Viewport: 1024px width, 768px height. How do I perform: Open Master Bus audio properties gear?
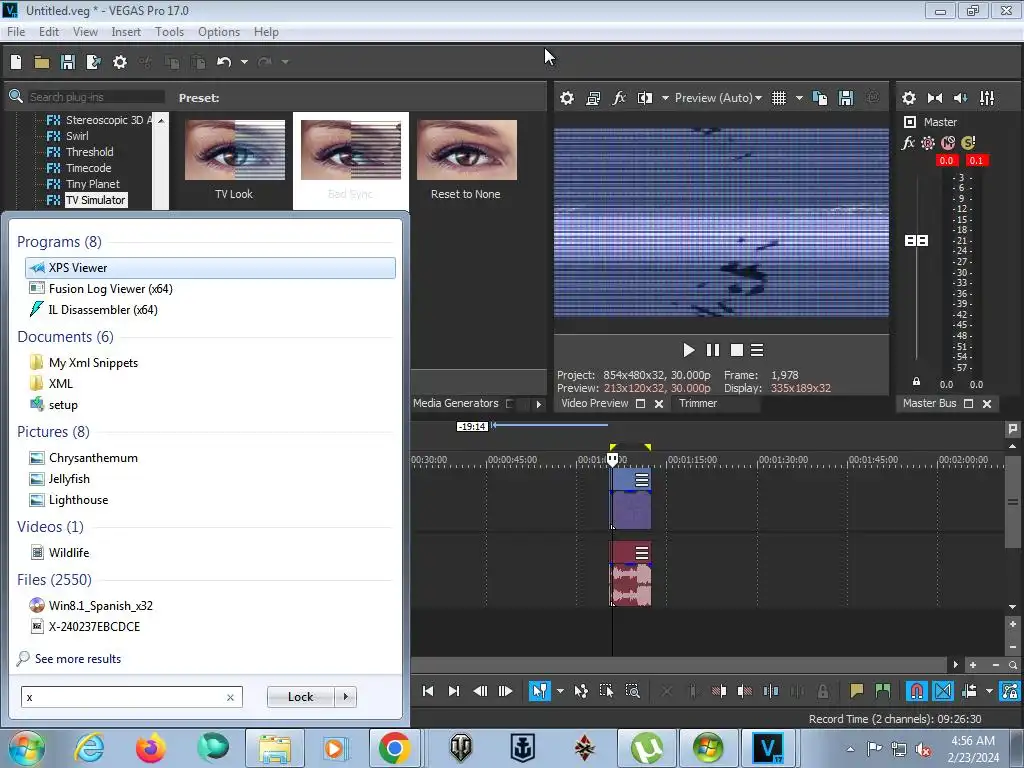coord(908,98)
